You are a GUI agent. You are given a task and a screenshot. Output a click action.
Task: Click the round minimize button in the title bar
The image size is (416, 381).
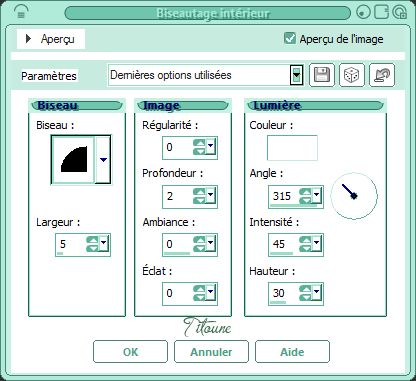coord(363,12)
